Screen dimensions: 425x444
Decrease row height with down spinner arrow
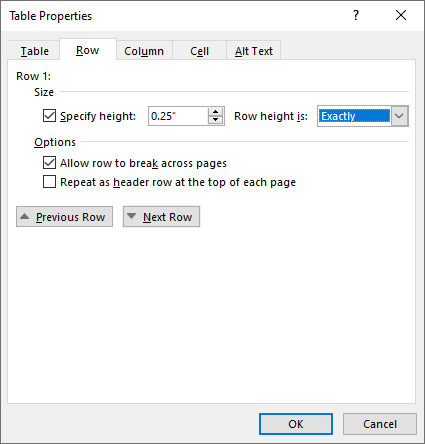(216, 120)
